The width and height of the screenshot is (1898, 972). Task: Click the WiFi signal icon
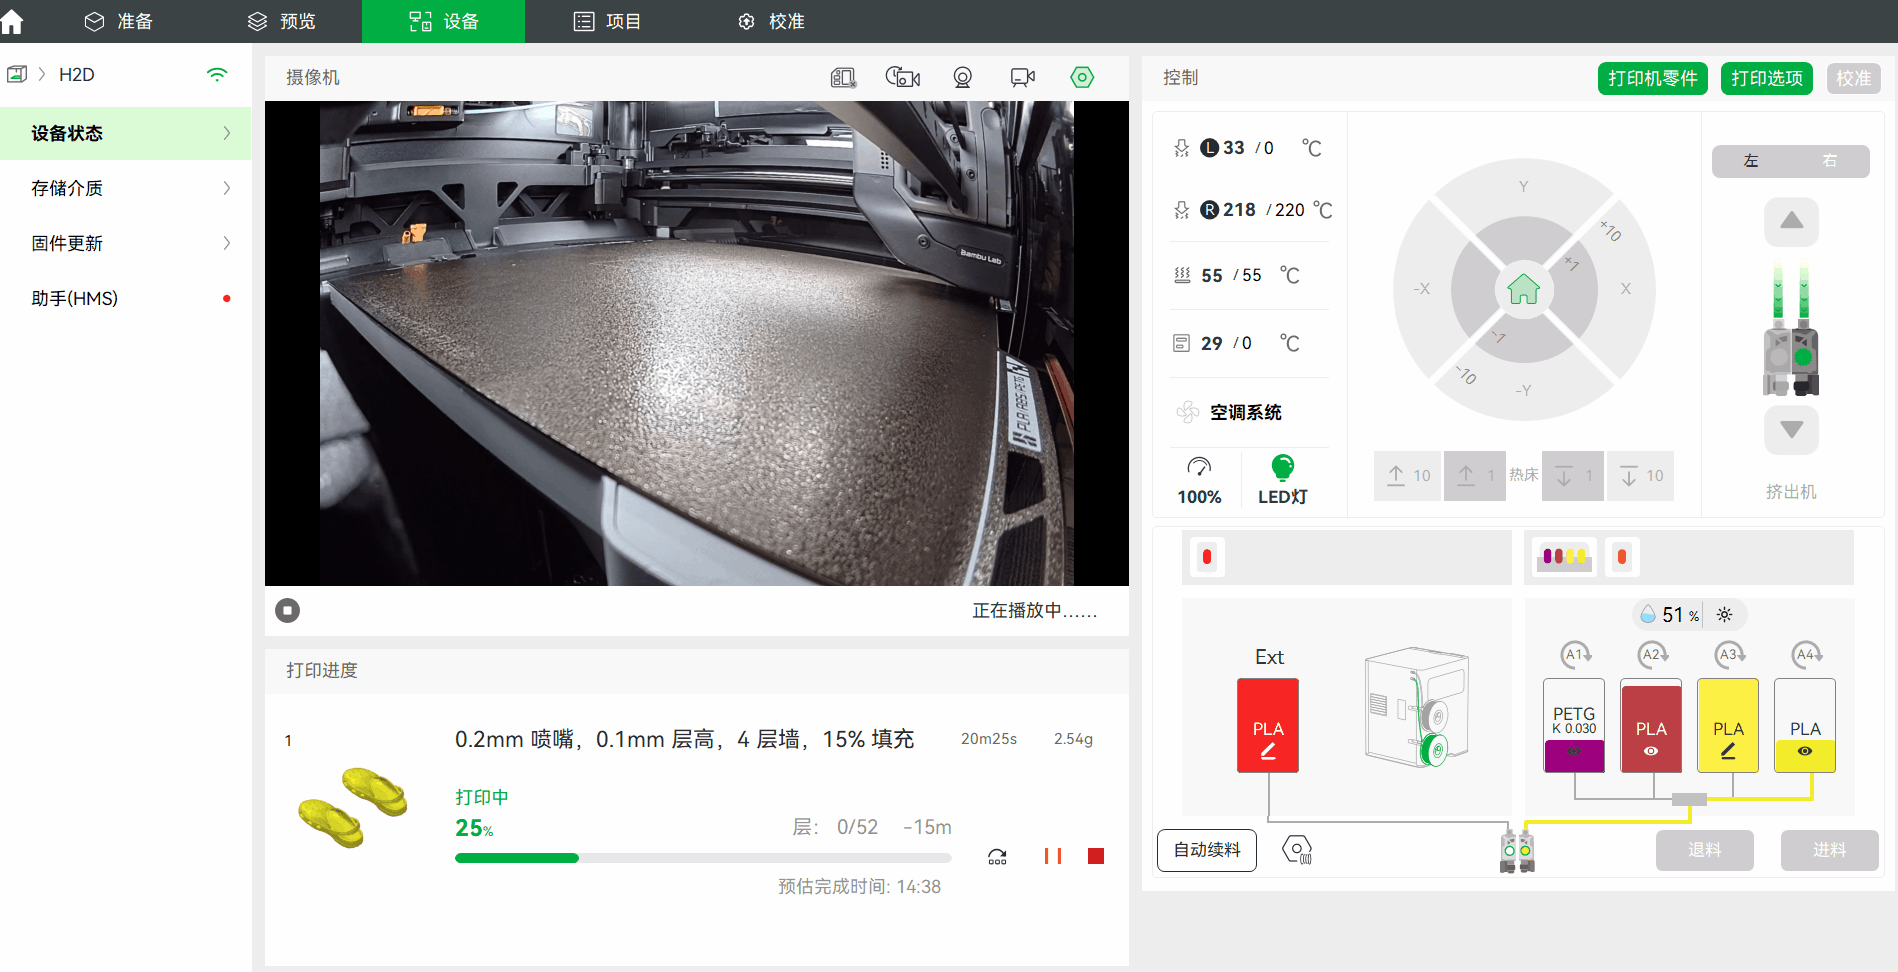(x=217, y=74)
